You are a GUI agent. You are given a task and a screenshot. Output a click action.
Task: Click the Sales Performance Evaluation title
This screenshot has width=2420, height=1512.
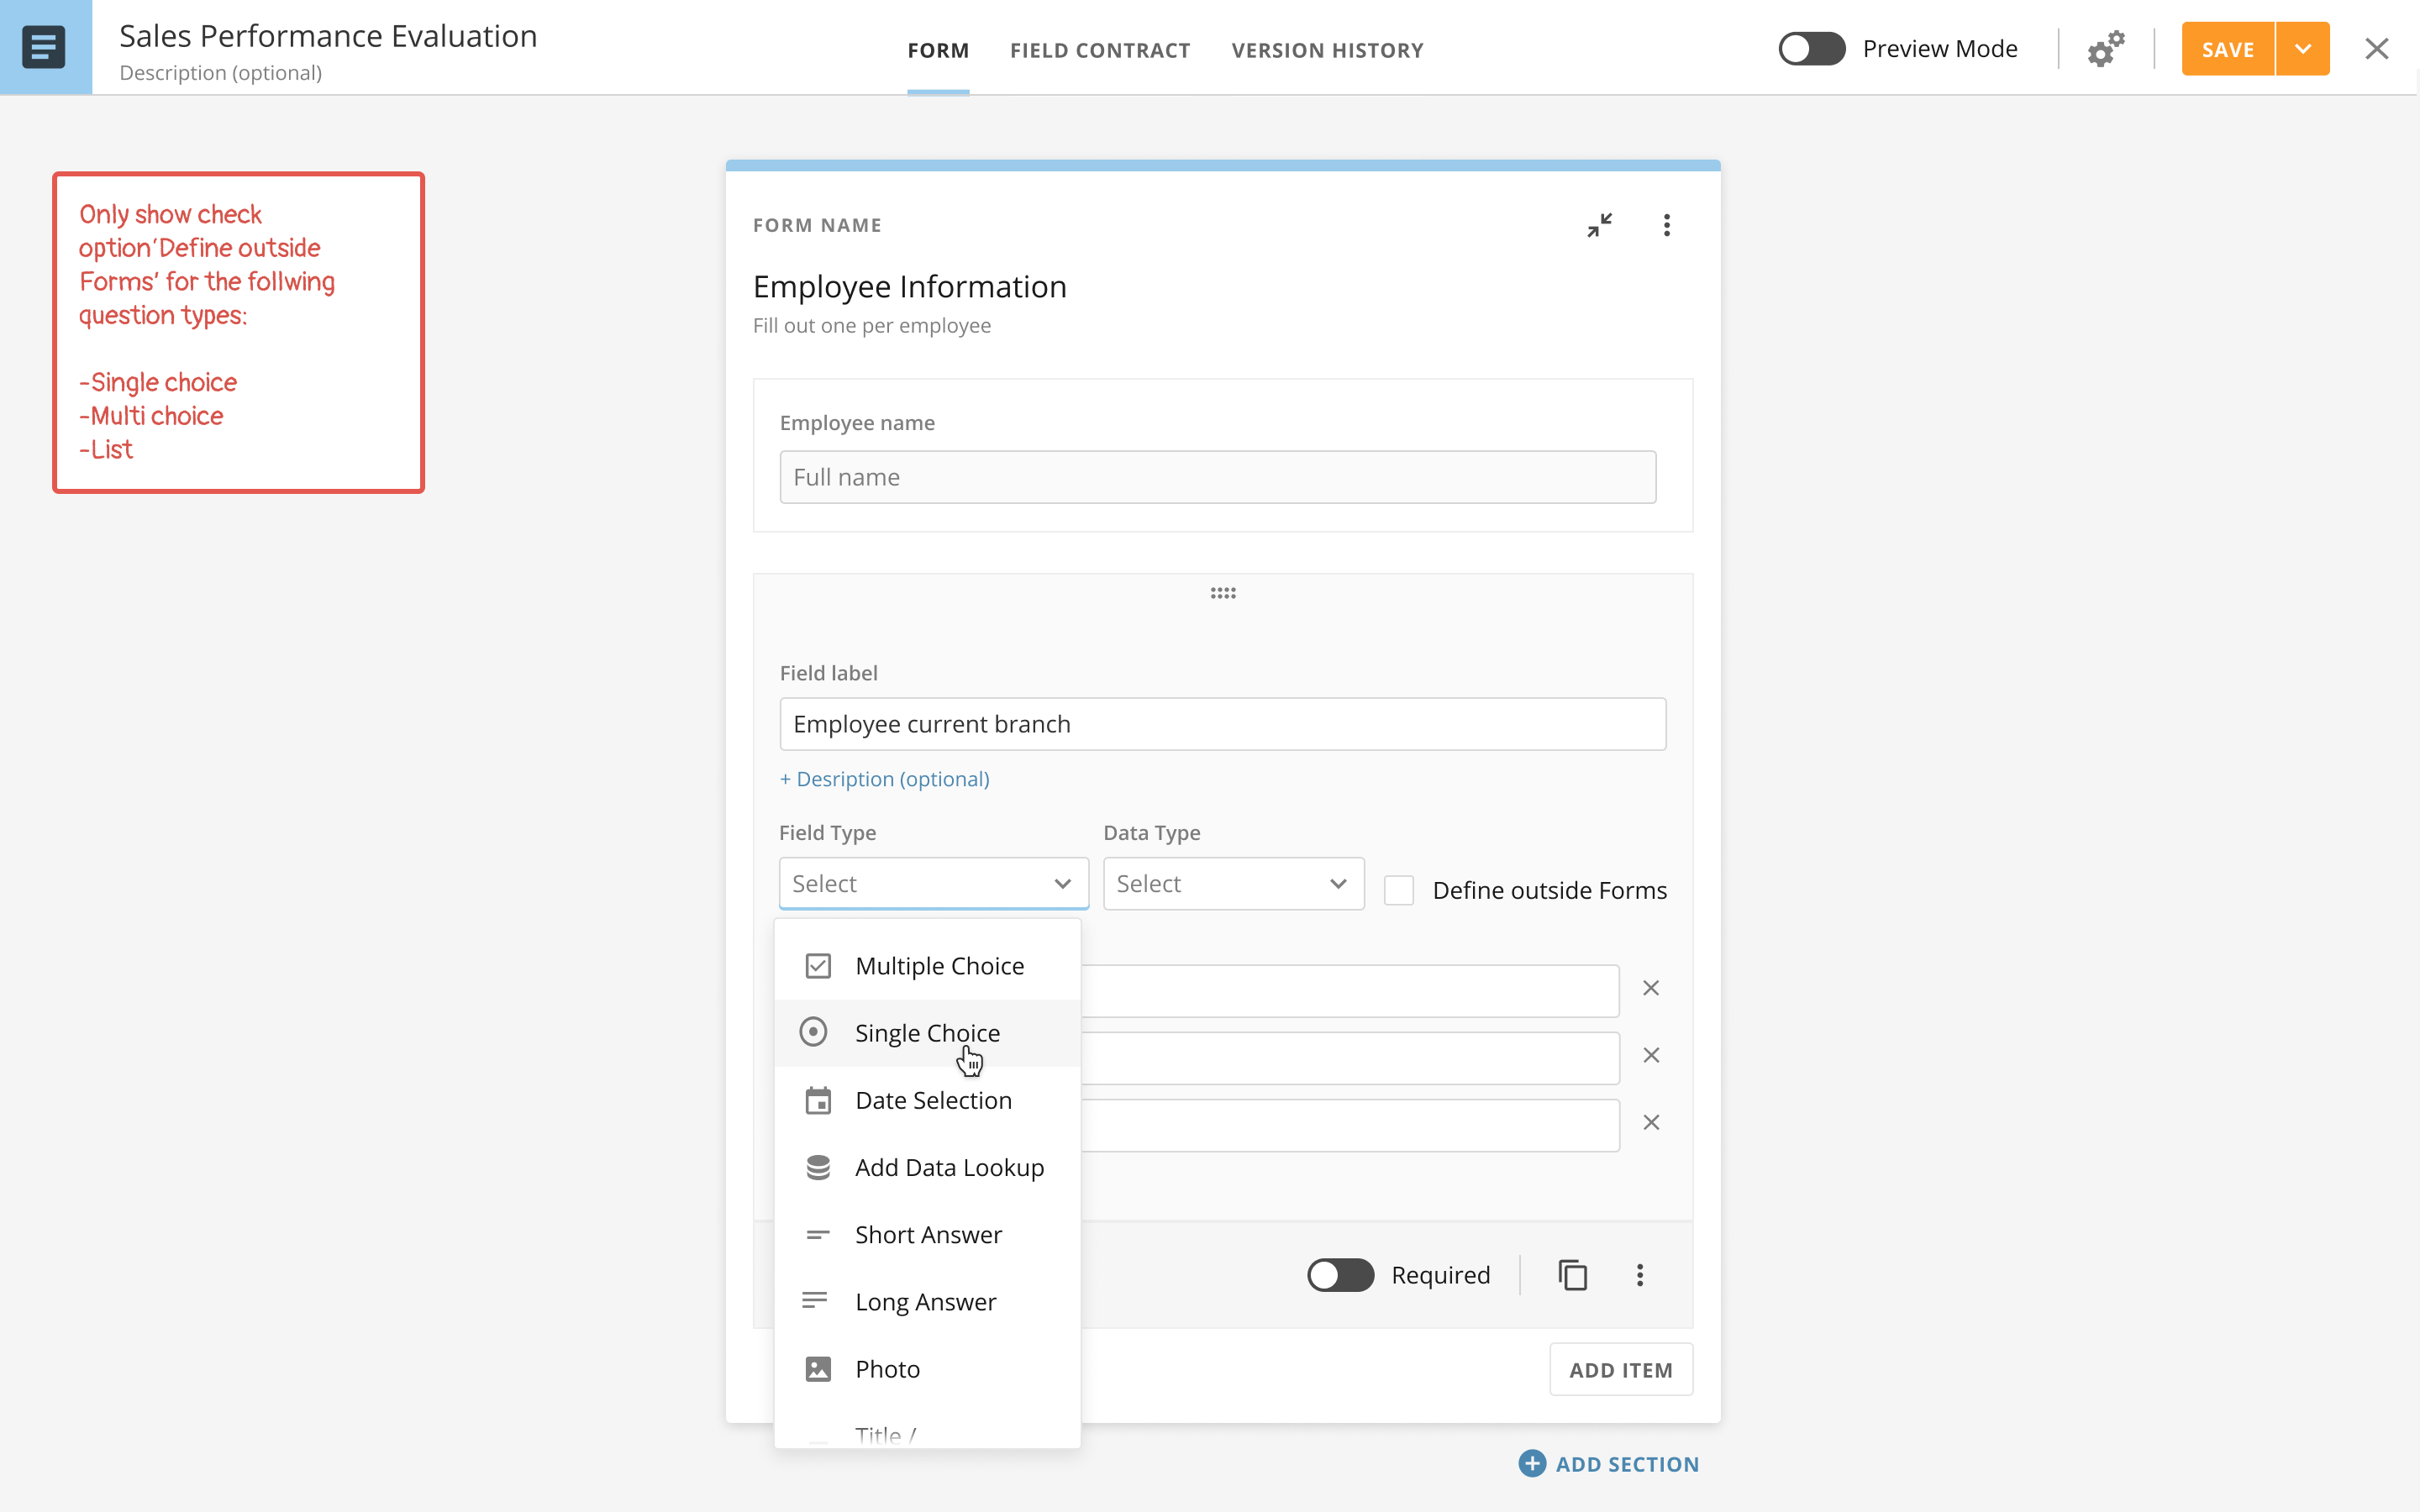click(328, 36)
